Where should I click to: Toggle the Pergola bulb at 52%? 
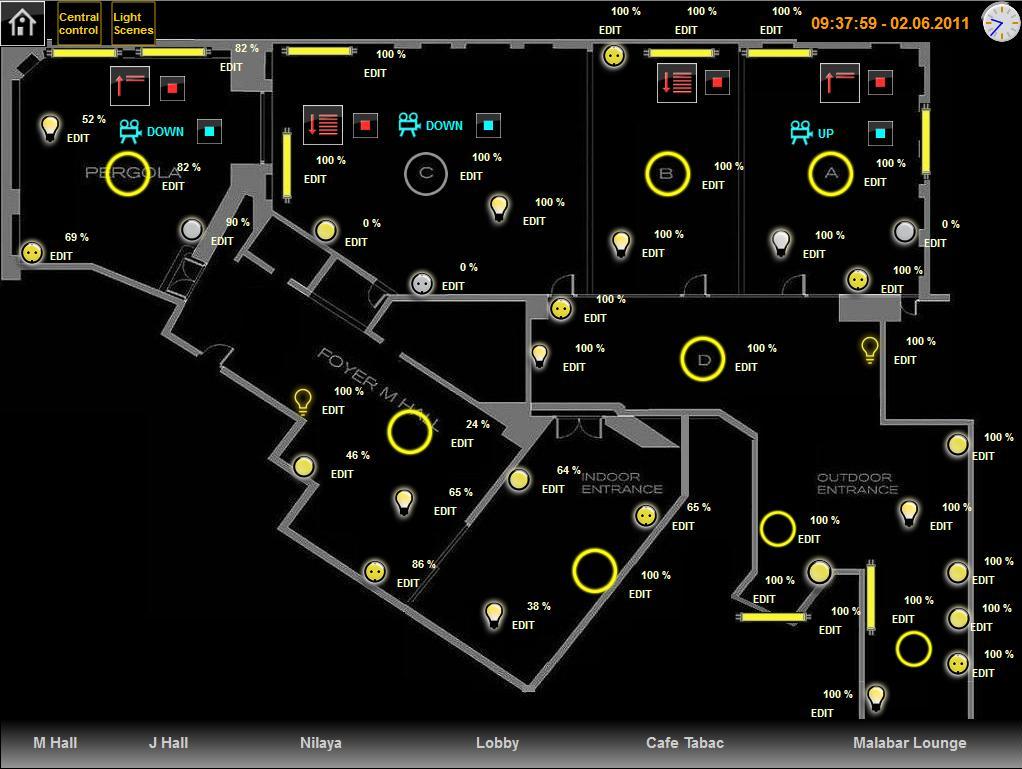[x=49, y=127]
